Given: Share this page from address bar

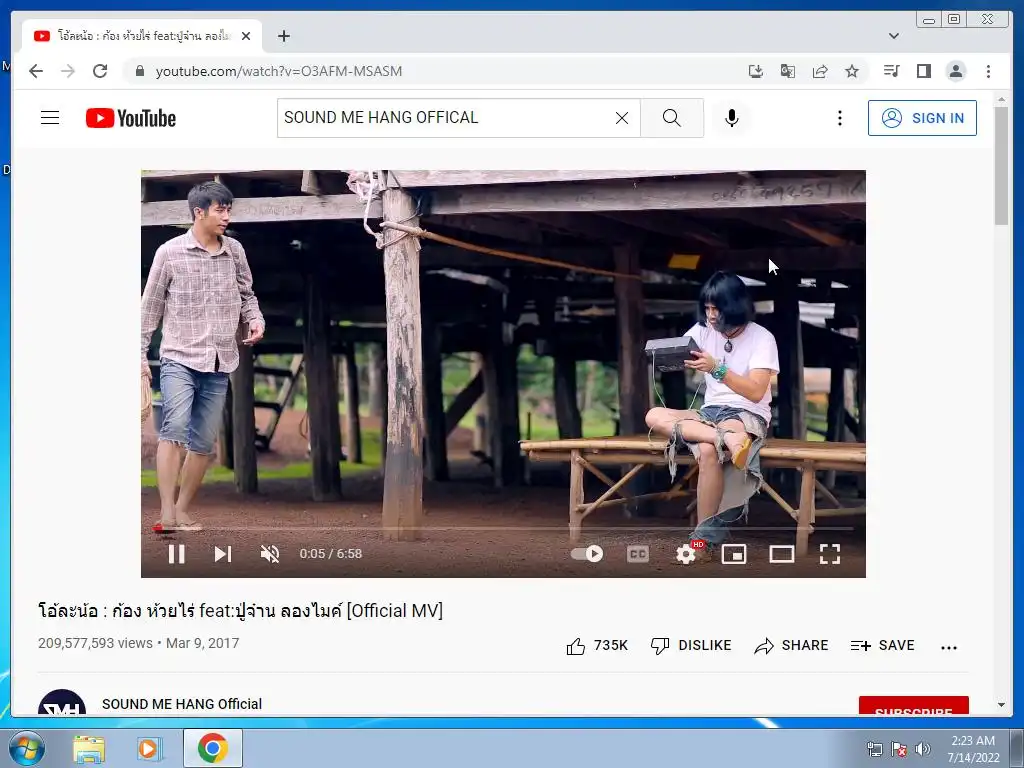Looking at the screenshot, I should coord(820,71).
